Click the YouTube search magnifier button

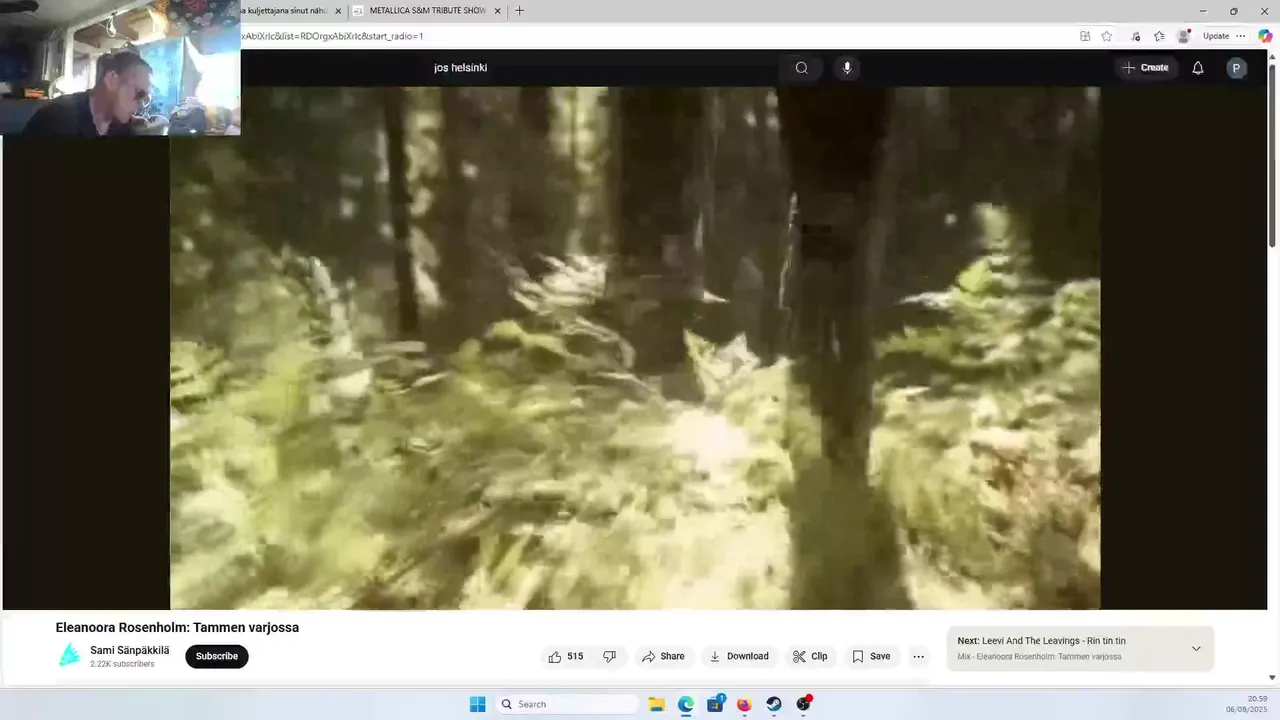[x=801, y=68]
